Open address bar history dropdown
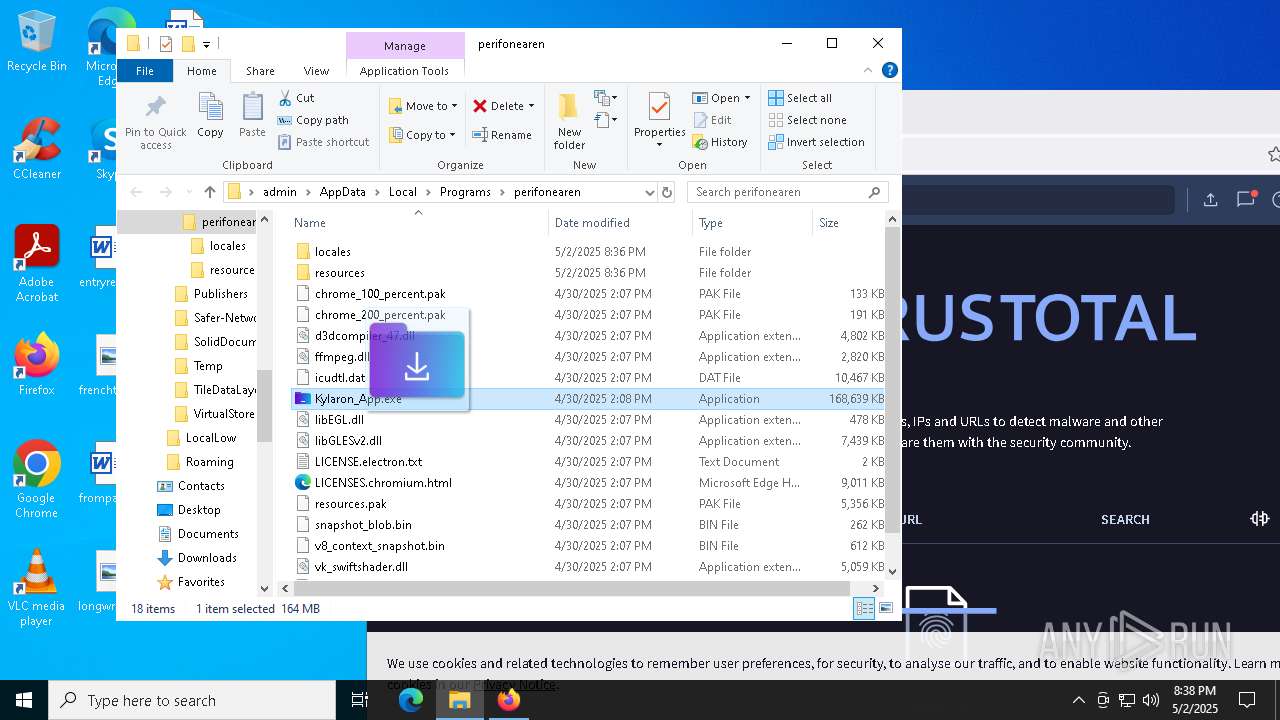The width and height of the screenshot is (1280, 720). [x=649, y=192]
